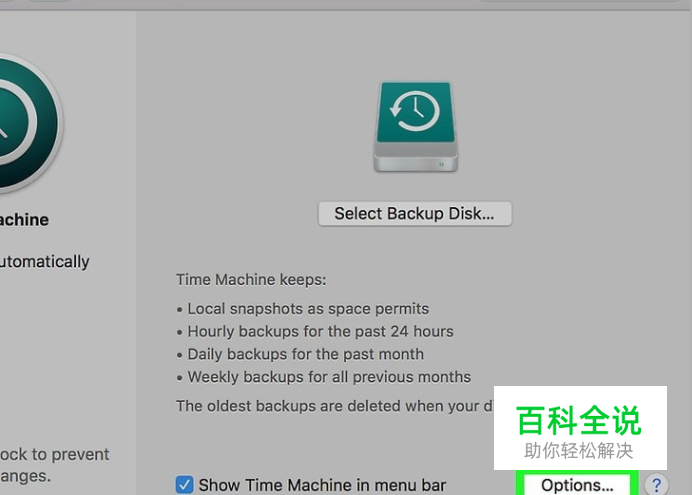This screenshot has height=495, width=692.
Task: Click the Select Backup Disk button
Action: [x=415, y=214]
